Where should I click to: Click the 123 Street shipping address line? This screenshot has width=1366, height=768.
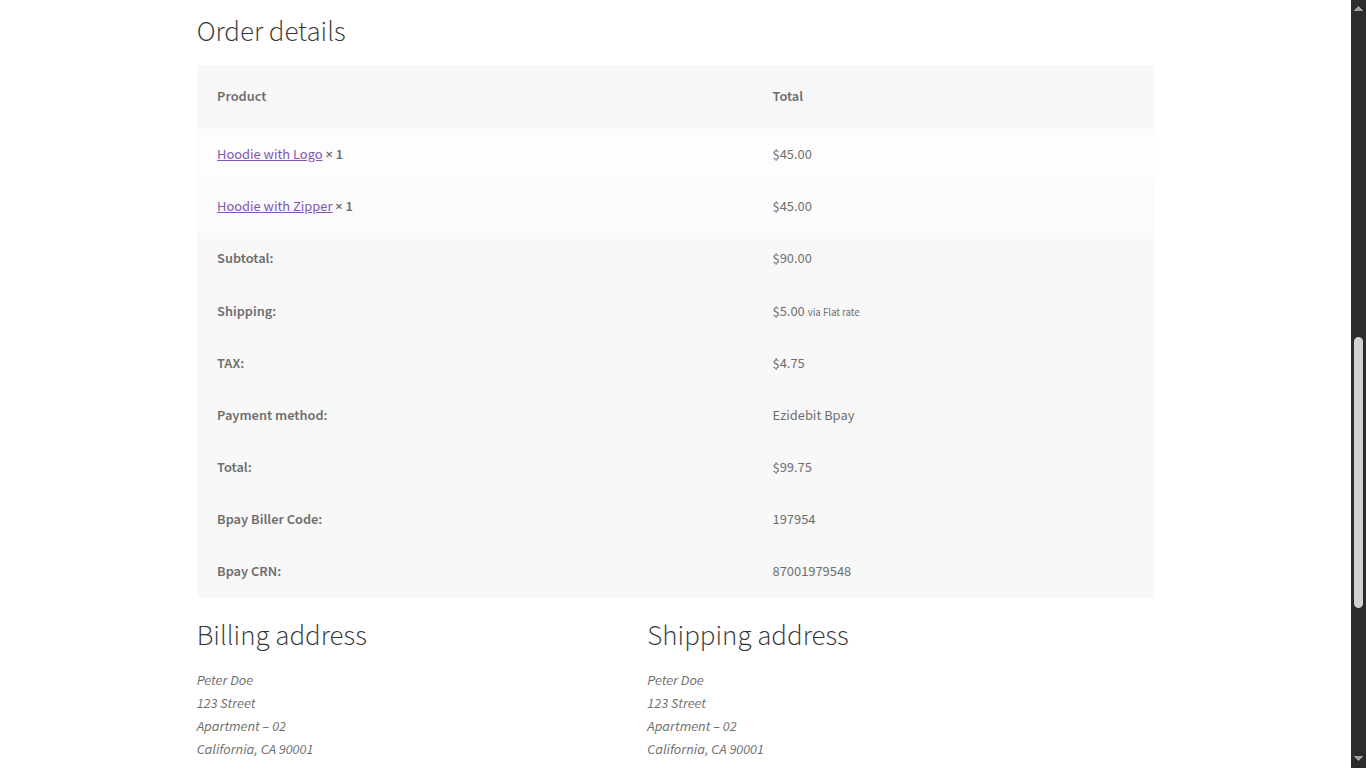(x=676, y=703)
